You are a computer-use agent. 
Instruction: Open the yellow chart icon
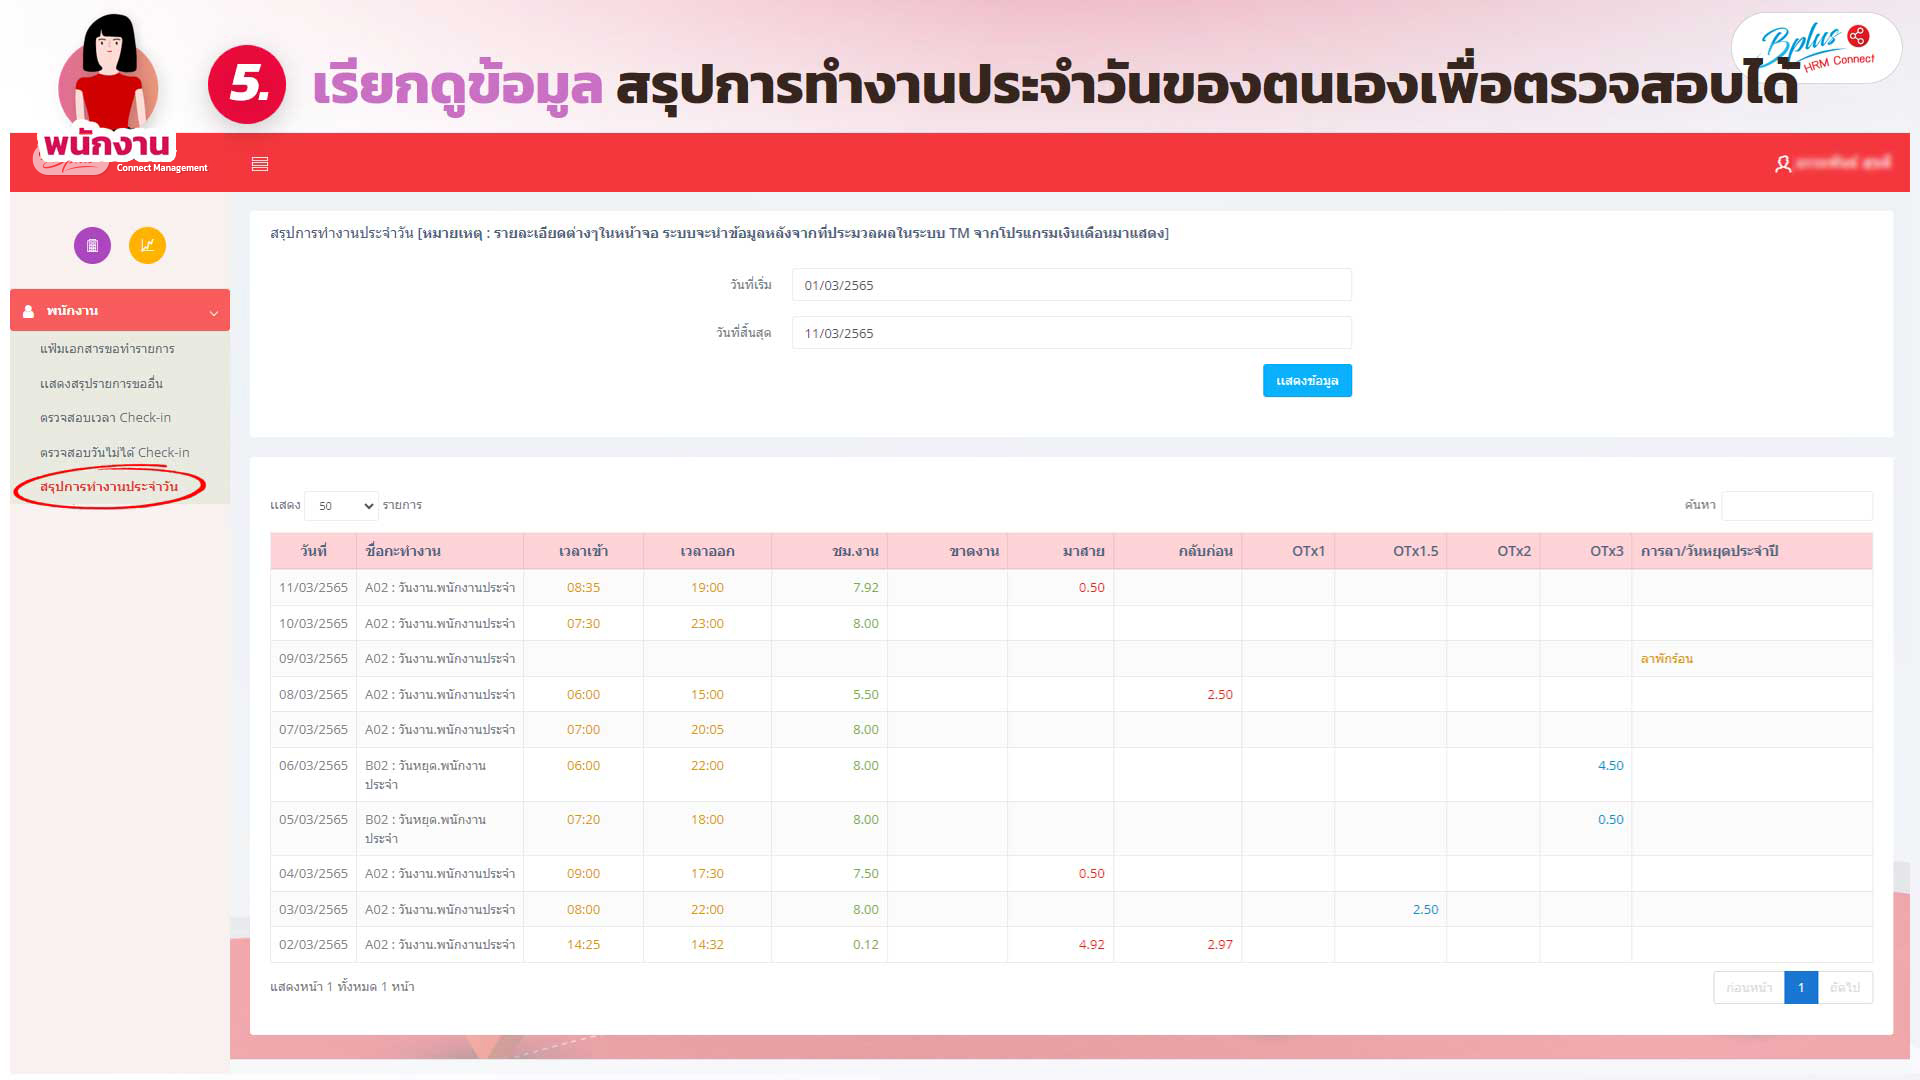pyautogui.click(x=147, y=246)
